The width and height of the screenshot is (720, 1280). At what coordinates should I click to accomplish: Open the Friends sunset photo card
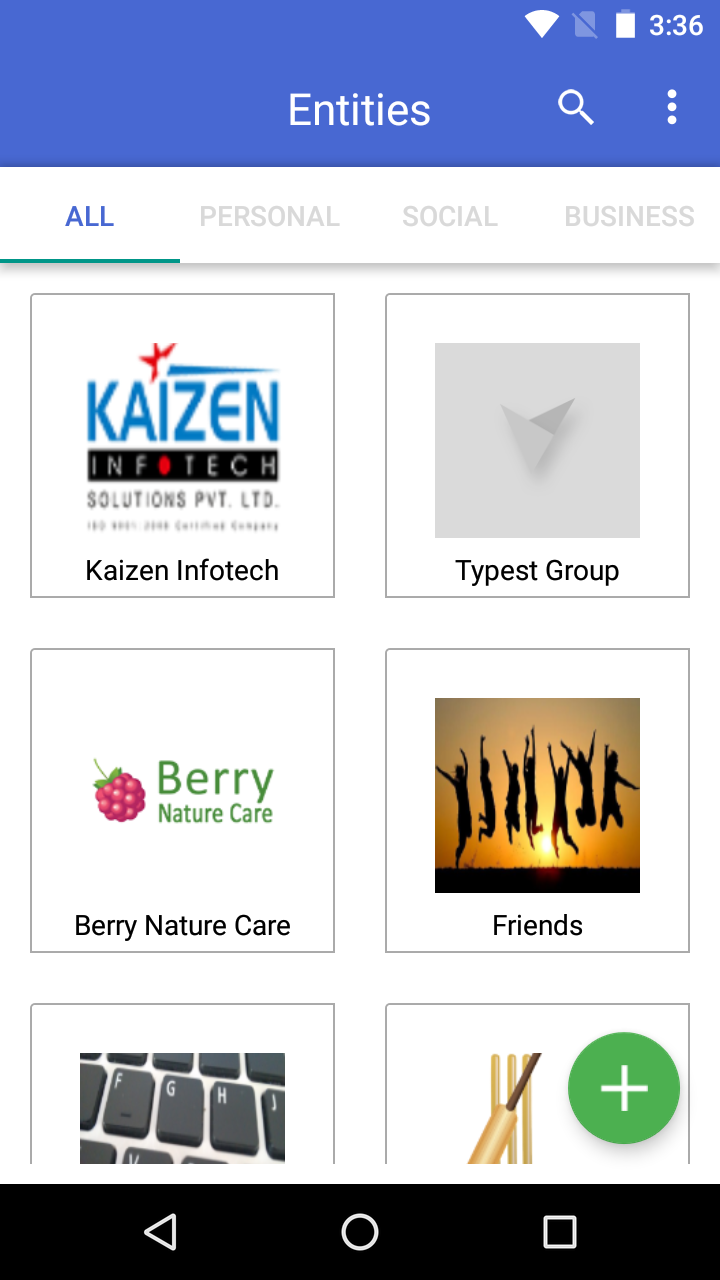[x=537, y=801]
